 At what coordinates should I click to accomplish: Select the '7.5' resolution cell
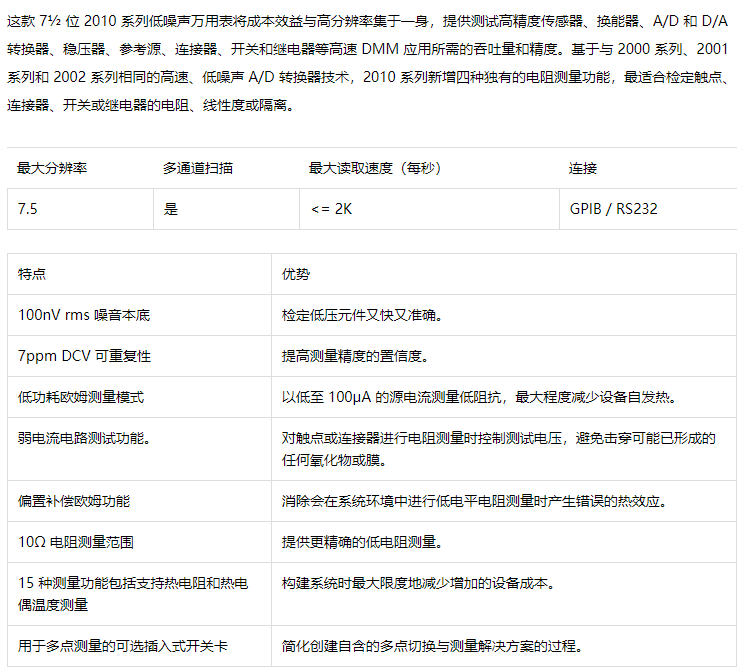click(80, 209)
